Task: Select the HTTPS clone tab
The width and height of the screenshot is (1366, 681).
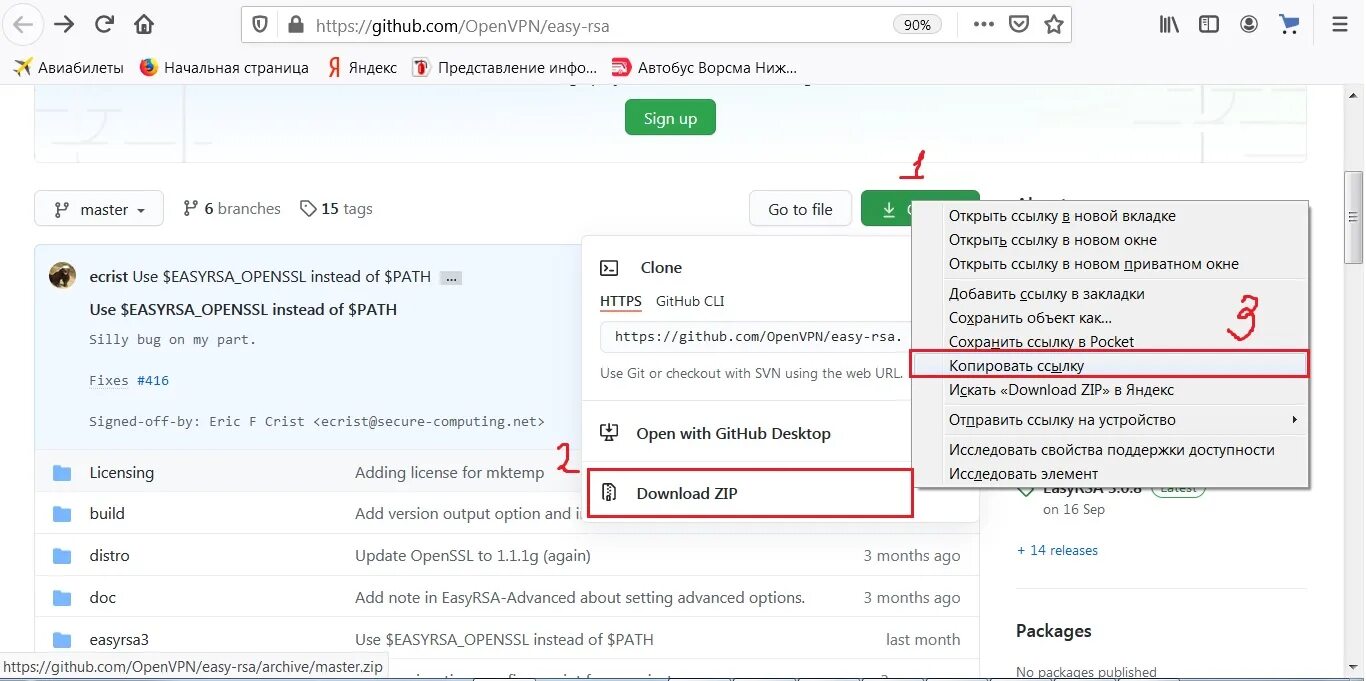Action: coord(621,301)
